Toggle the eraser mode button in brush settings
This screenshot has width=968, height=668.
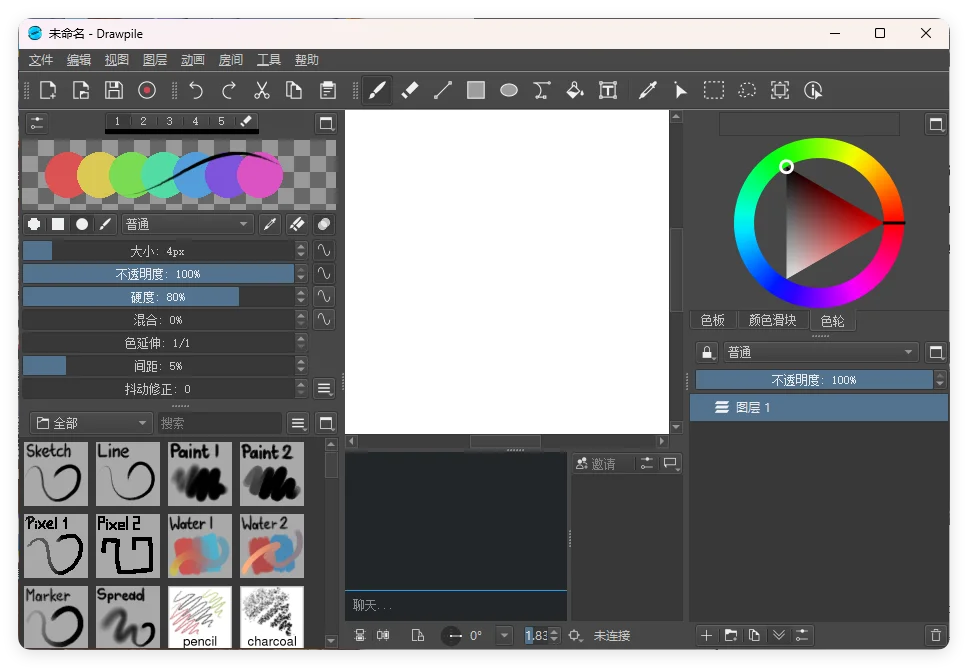(296, 224)
